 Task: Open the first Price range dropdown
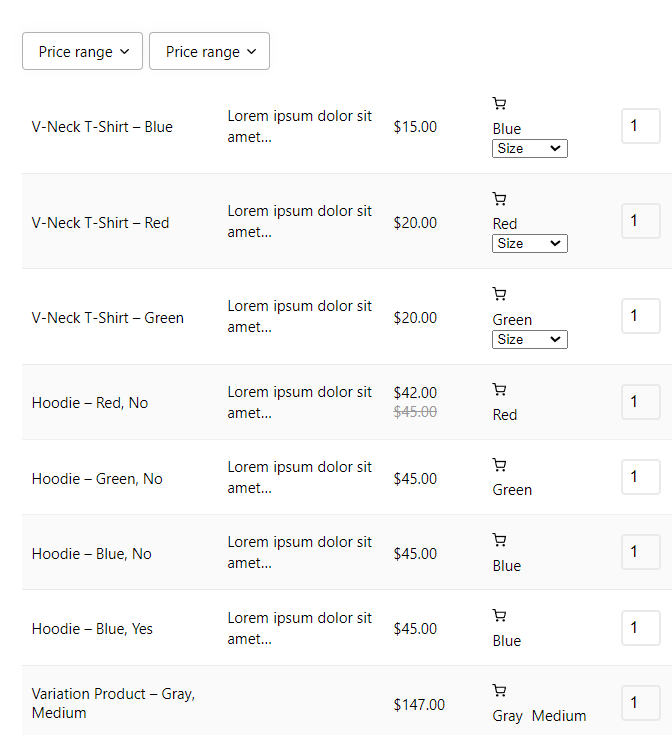[82, 51]
